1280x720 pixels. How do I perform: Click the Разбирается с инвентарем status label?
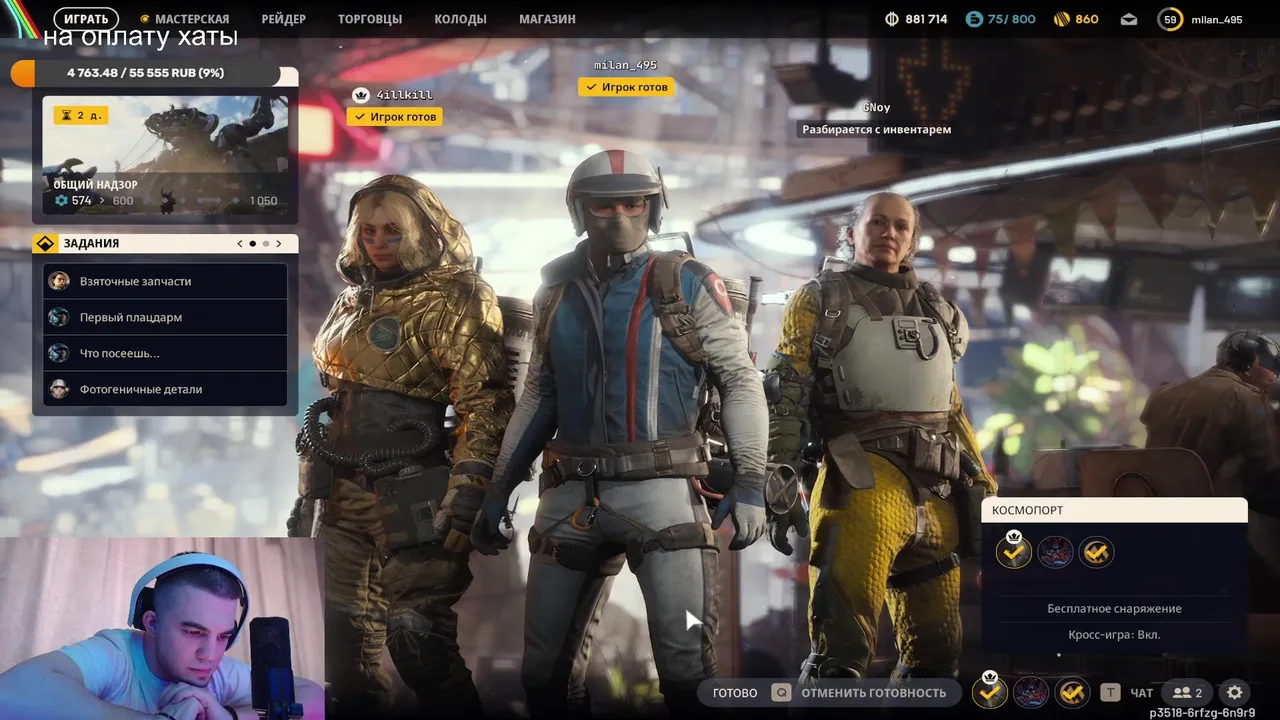coord(877,129)
